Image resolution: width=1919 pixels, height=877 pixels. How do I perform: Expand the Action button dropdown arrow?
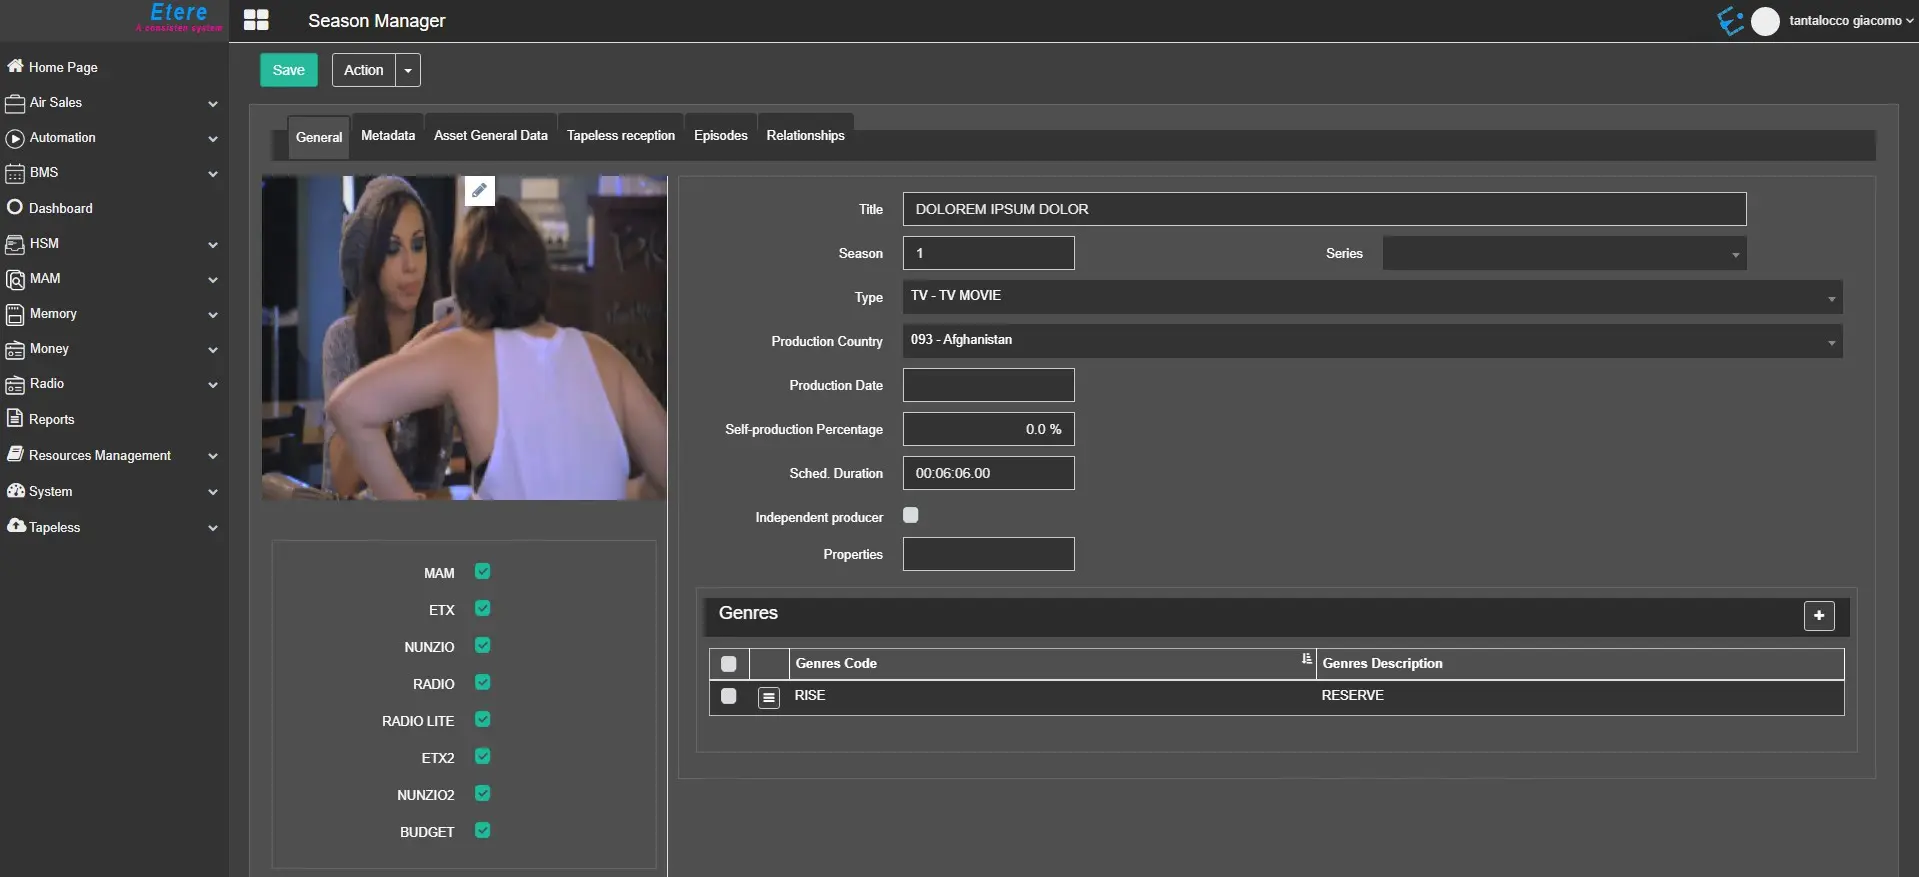point(408,71)
